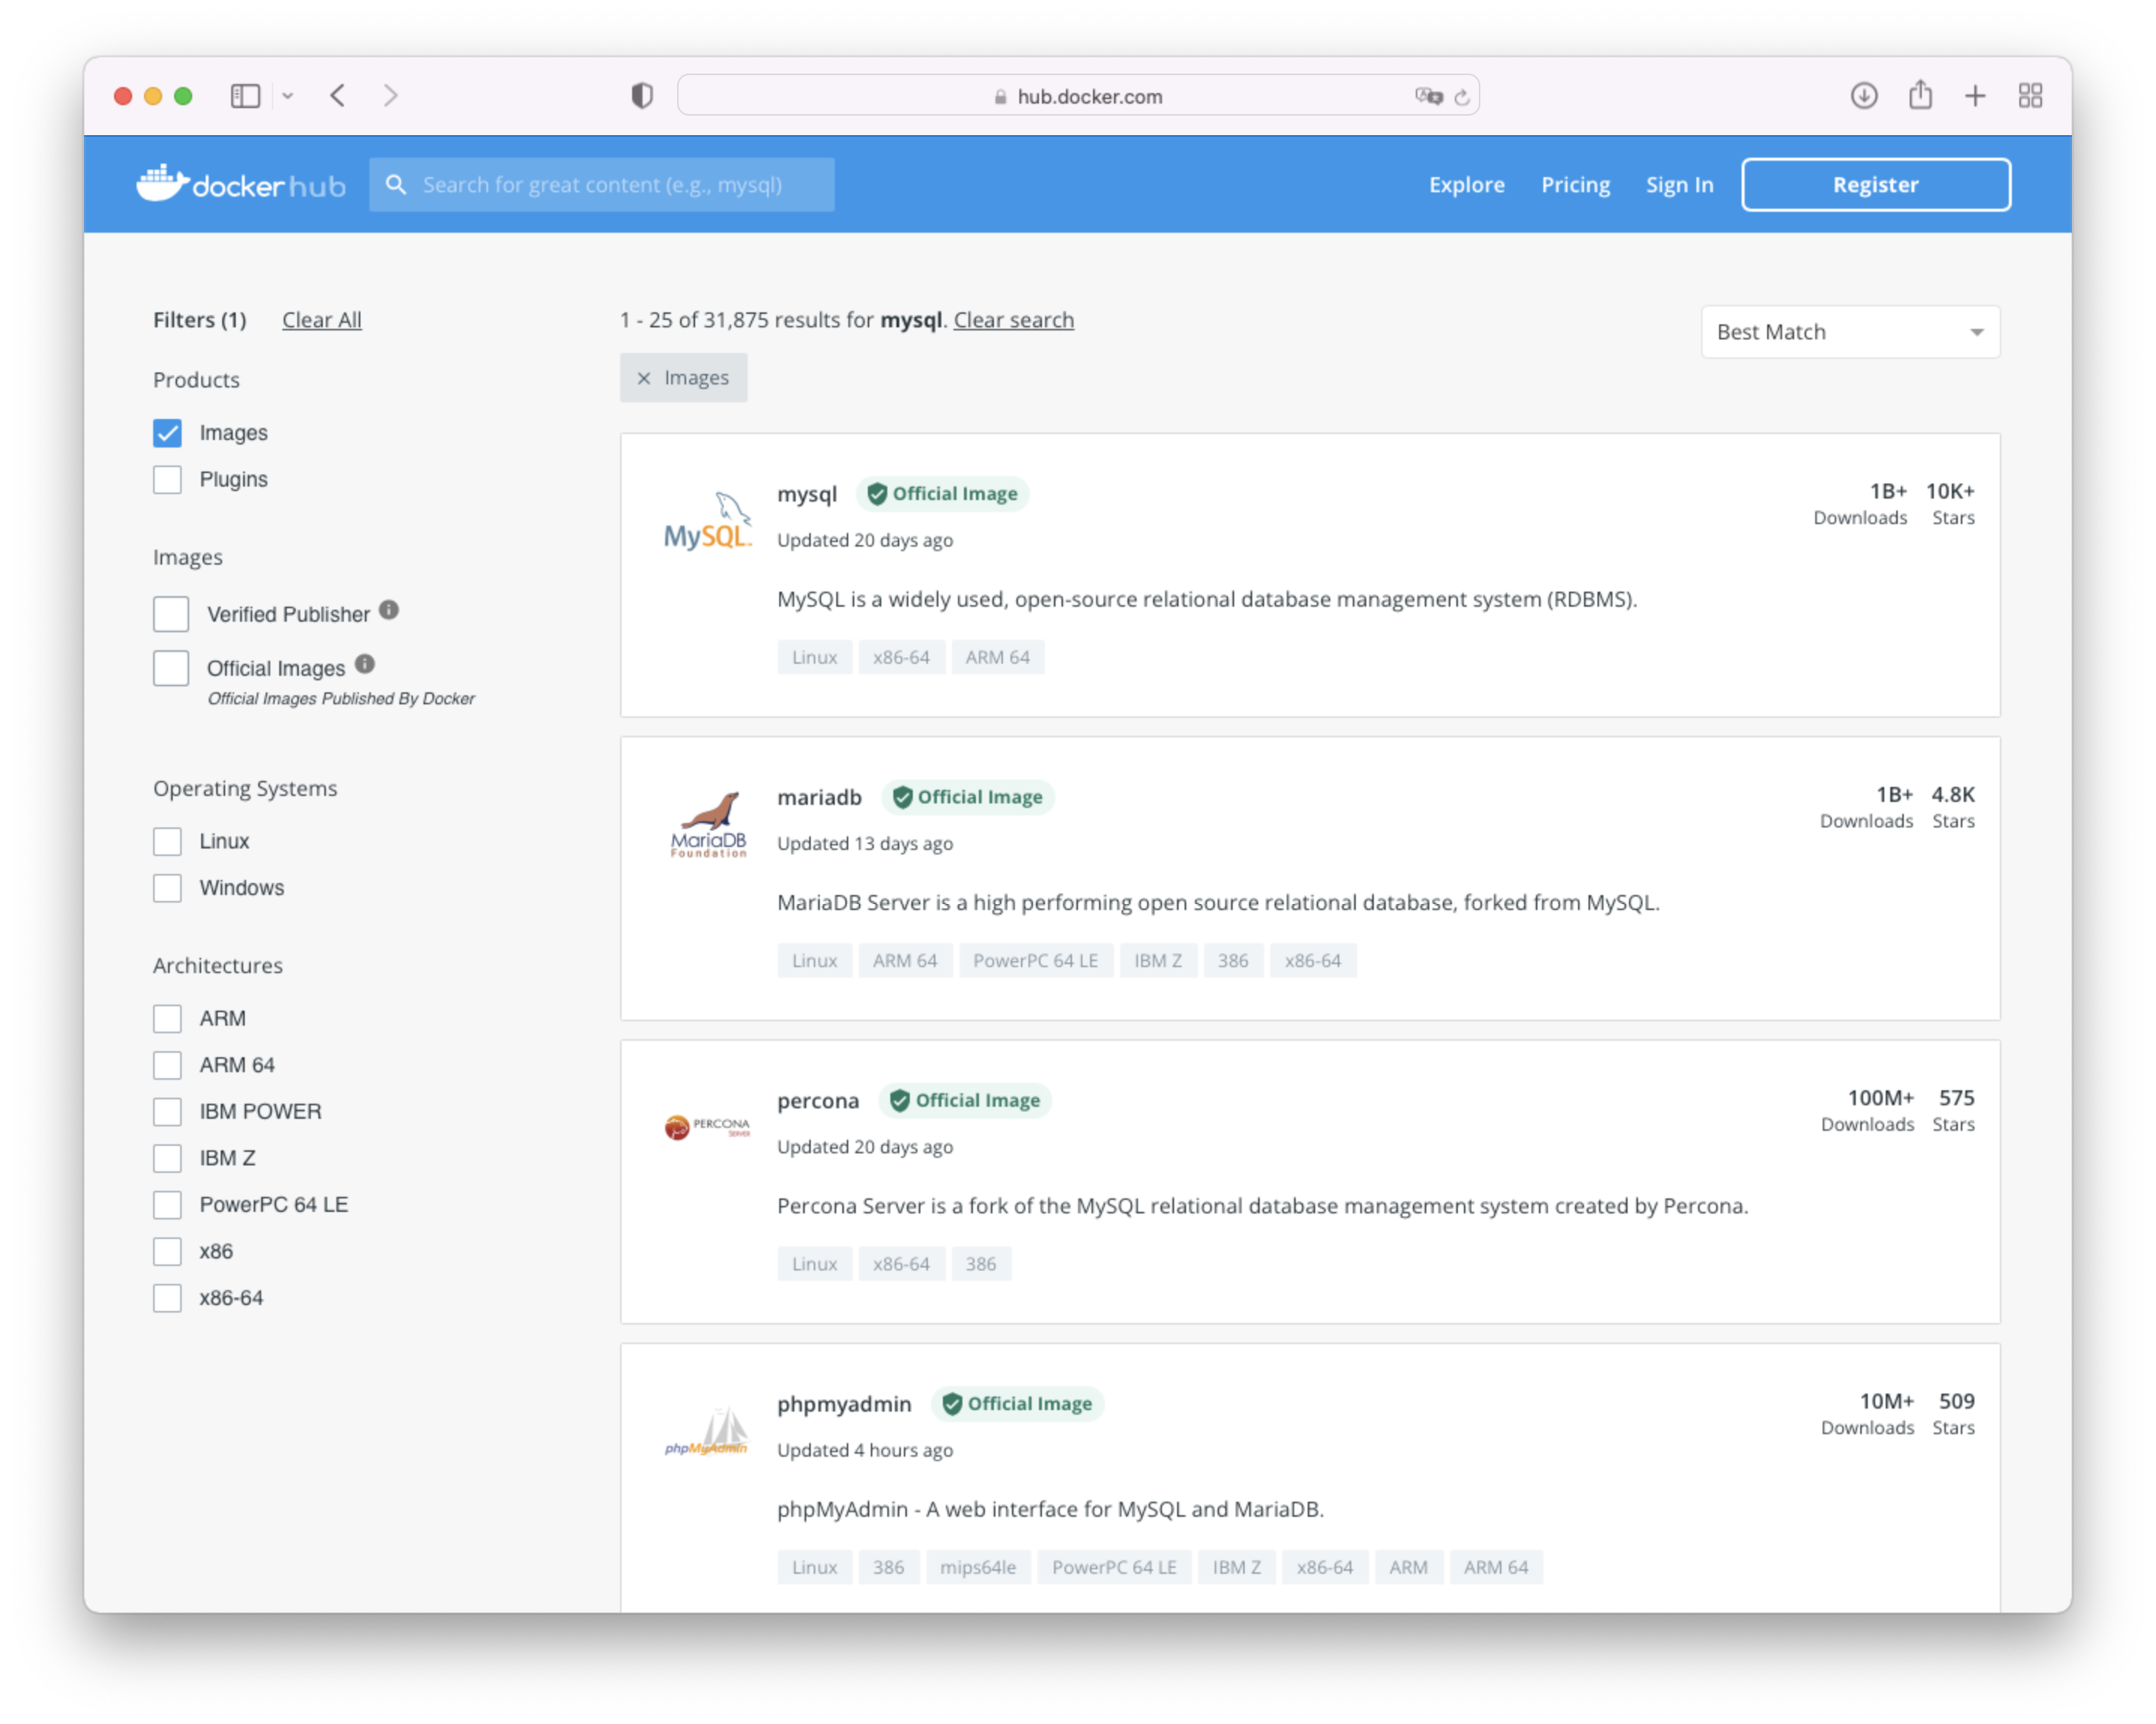Open the MariaDB logo thumbnail

pyautogui.click(x=708, y=824)
